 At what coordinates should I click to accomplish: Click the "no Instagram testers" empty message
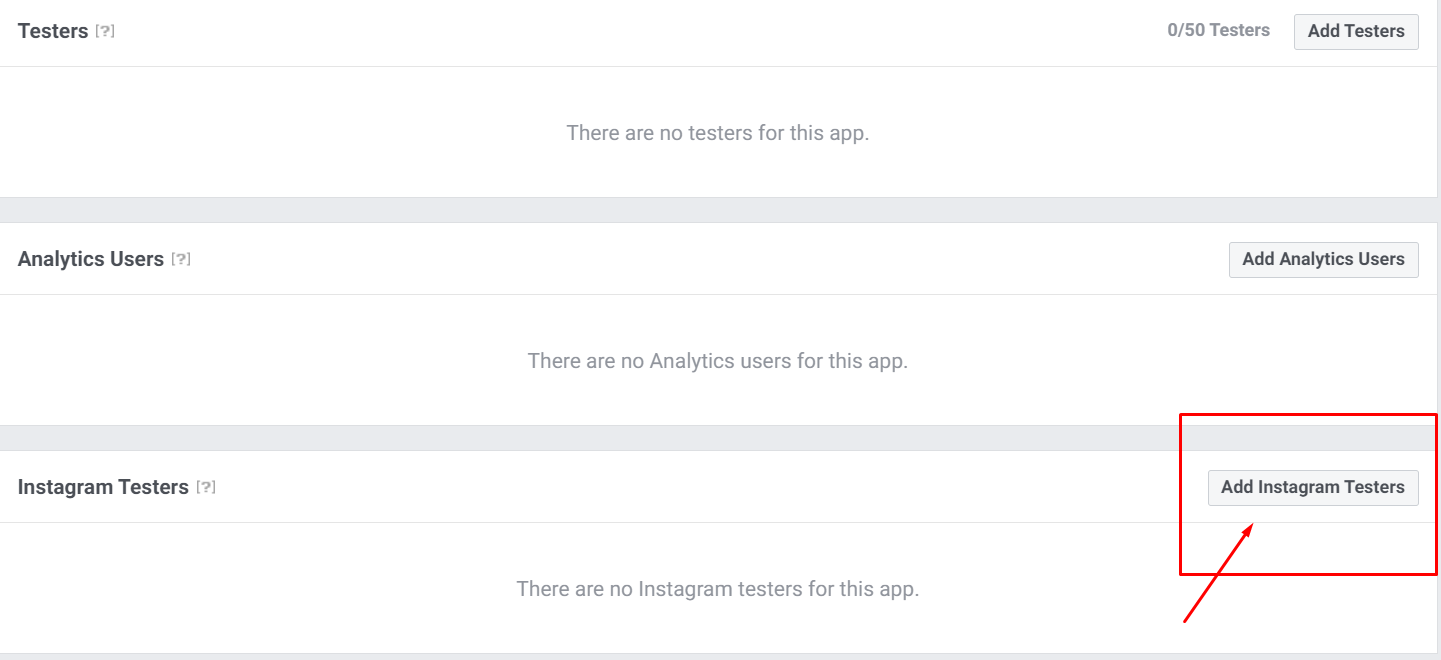coord(717,588)
